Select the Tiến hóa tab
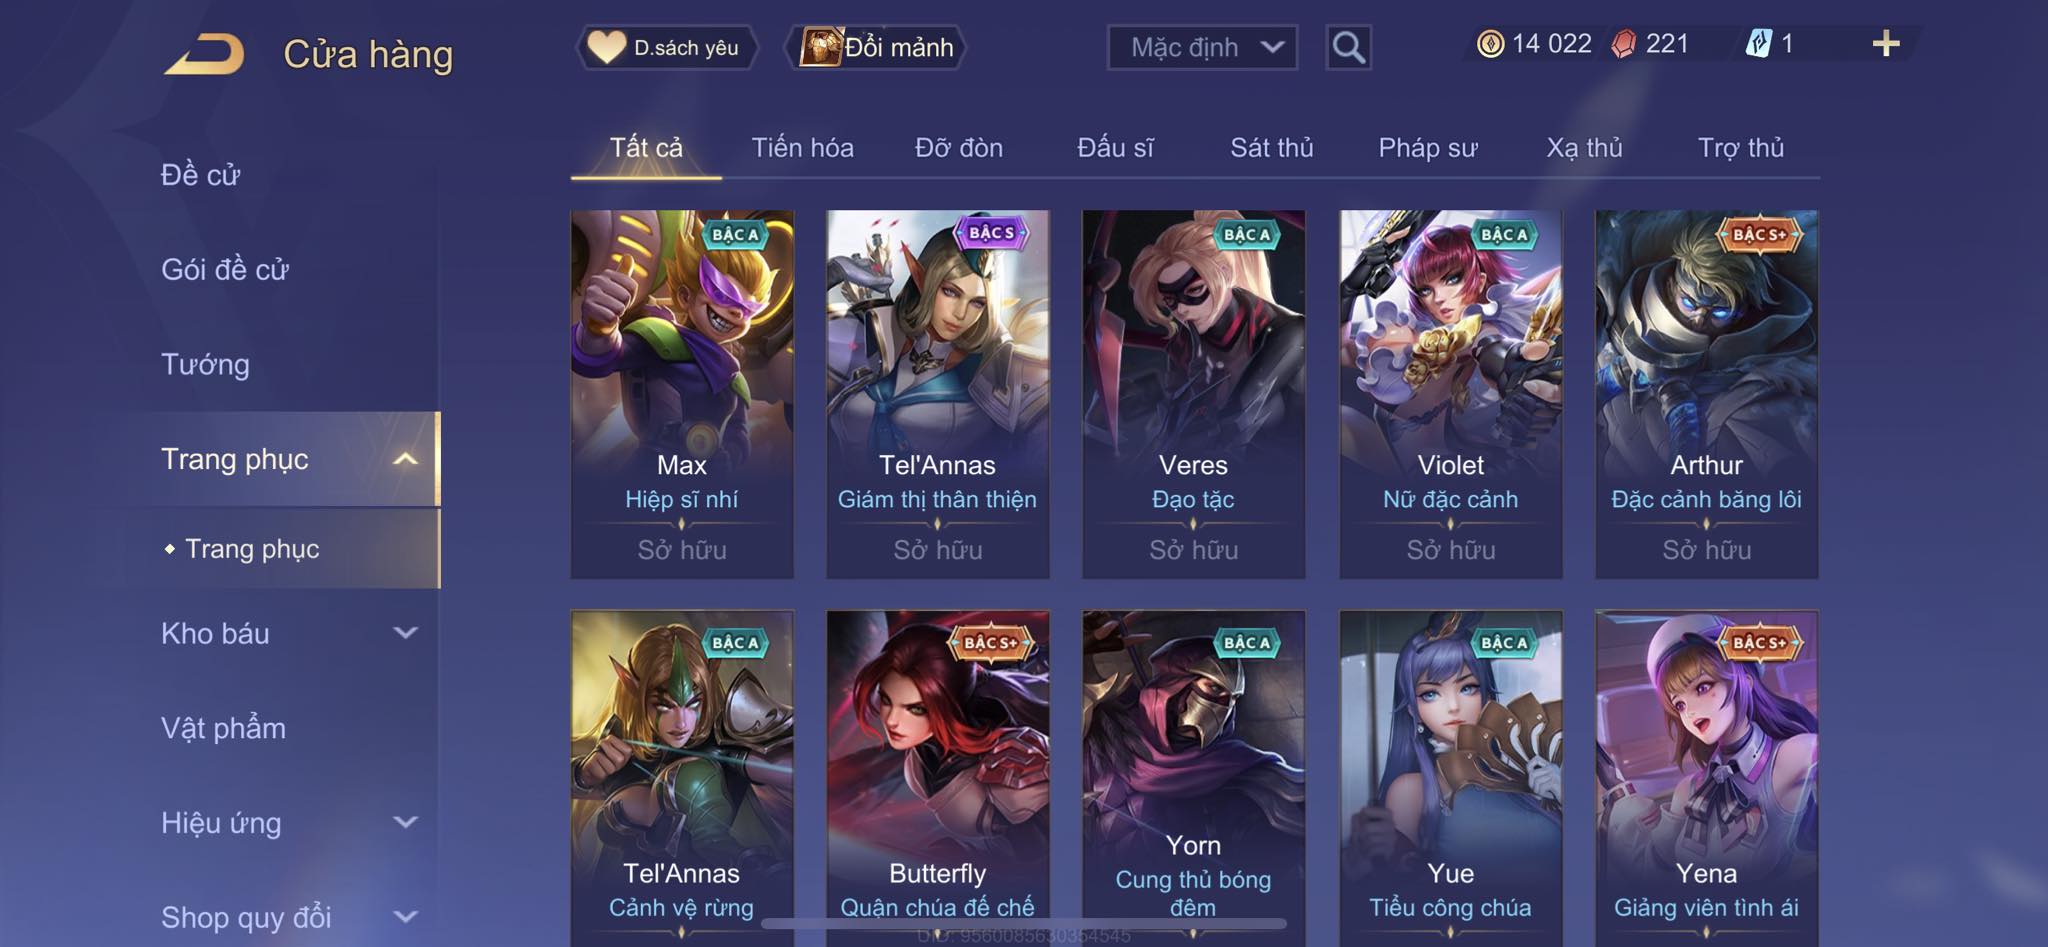Viewport: 2048px width, 947px height. (x=802, y=148)
